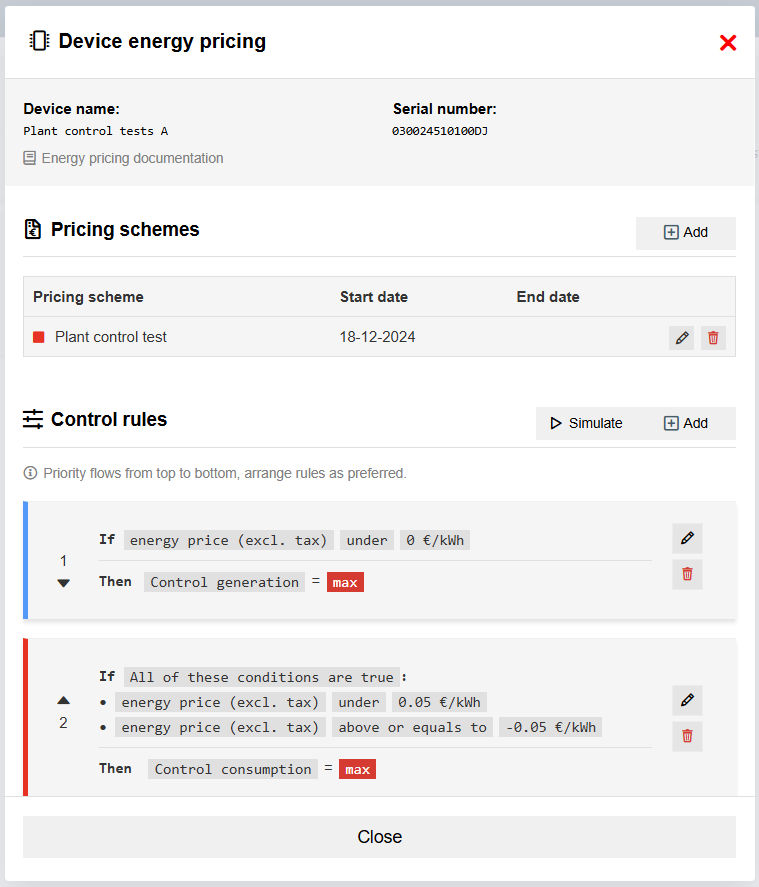Edit the Plant control test pricing scheme
Screen dimensions: 759x887
[682, 338]
